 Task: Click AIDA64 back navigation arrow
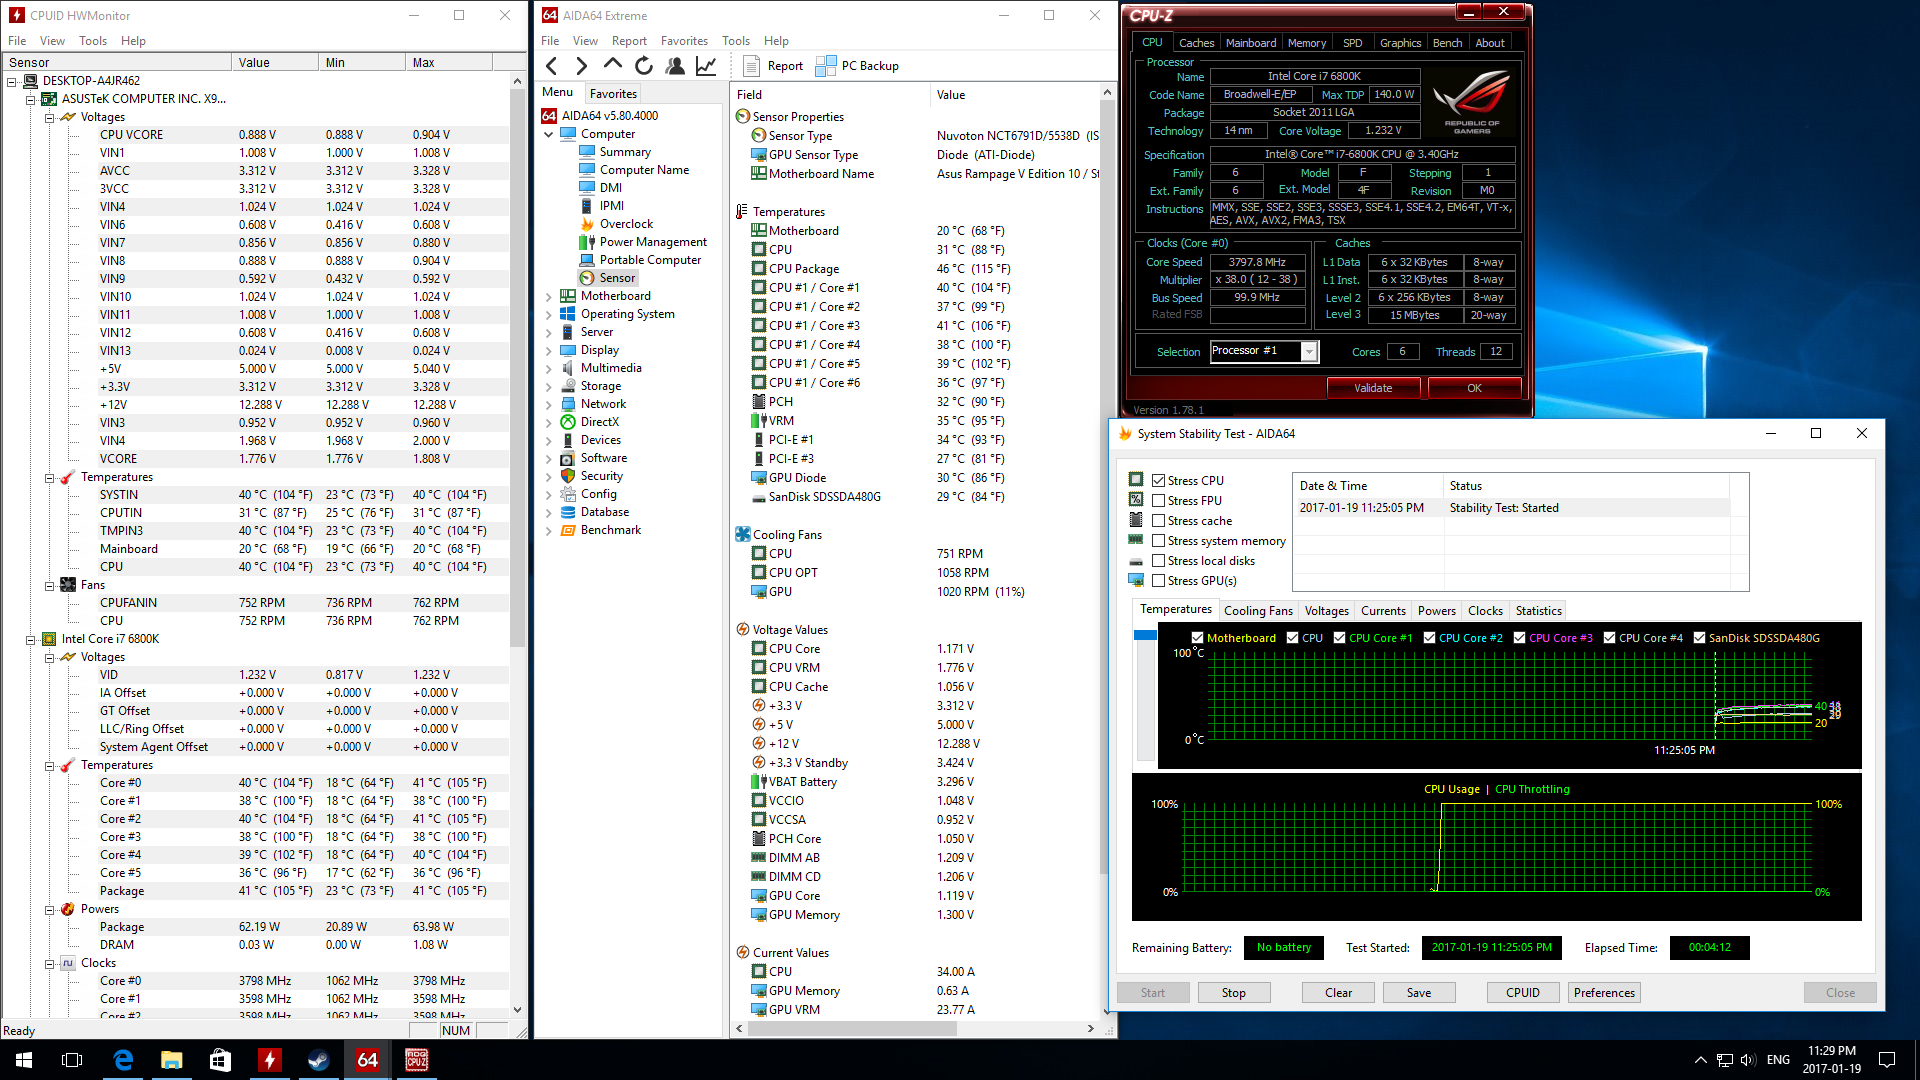tap(552, 66)
